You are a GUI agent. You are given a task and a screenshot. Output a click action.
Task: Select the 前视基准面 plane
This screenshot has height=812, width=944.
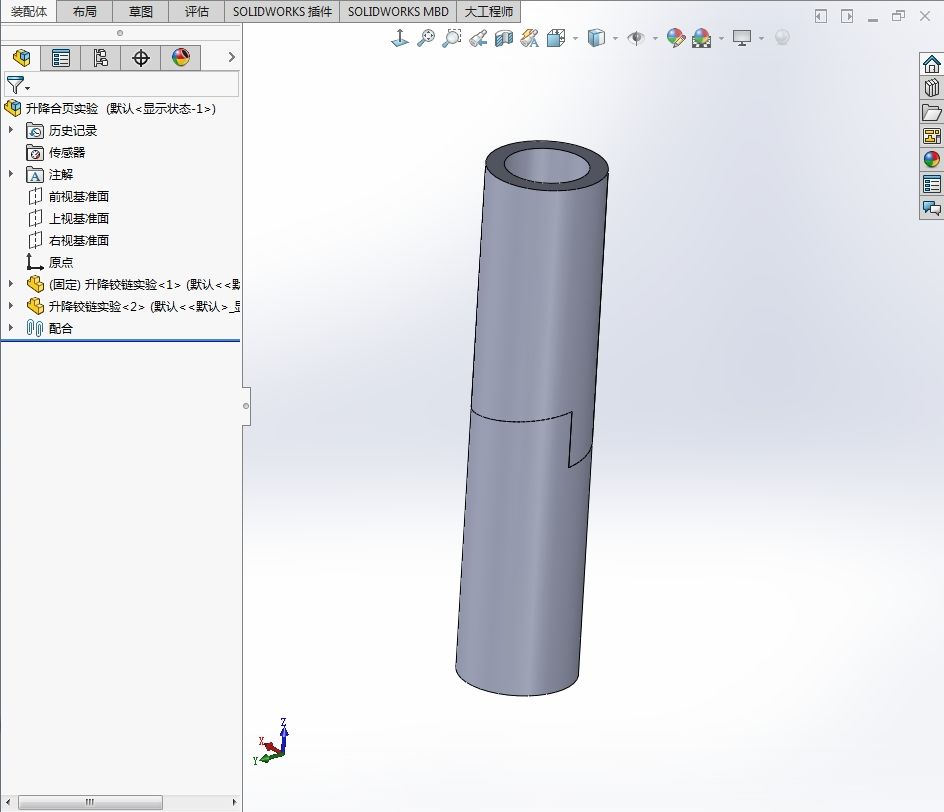[78, 196]
